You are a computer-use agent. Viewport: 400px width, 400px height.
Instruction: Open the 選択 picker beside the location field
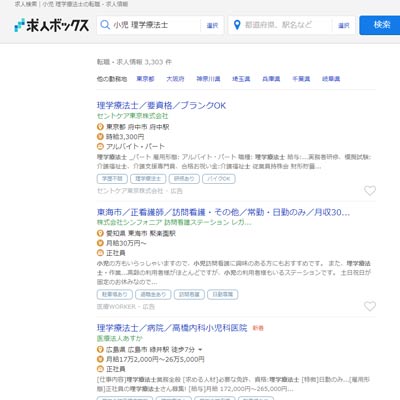click(x=344, y=25)
